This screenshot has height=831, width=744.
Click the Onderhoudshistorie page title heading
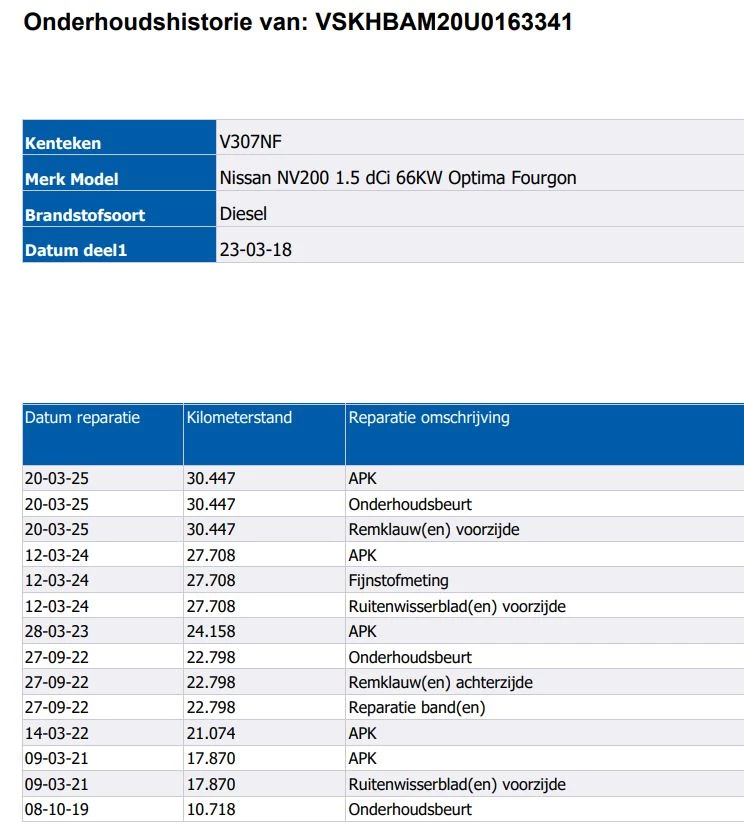[298, 22]
